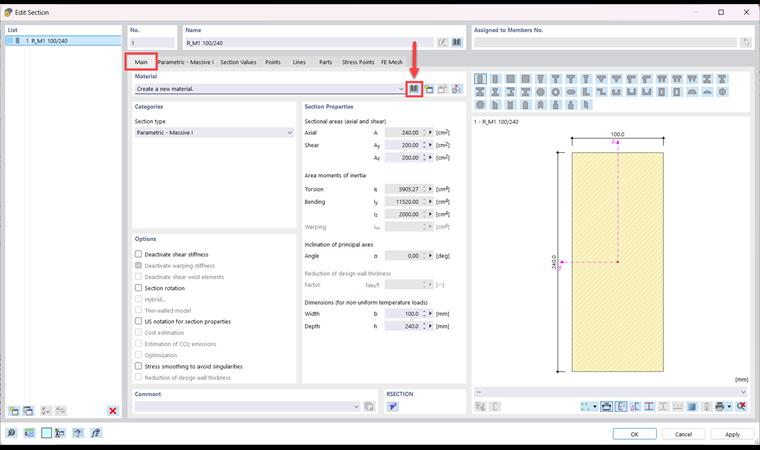Click the search magnifier icon at bottom left
Image resolution: width=760 pixels, height=450 pixels.
12,433
